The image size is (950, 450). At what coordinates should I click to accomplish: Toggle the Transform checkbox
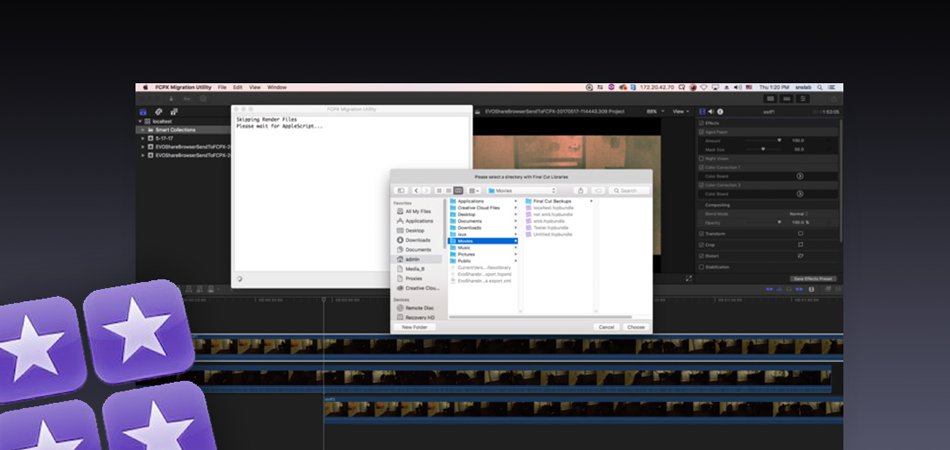click(702, 234)
